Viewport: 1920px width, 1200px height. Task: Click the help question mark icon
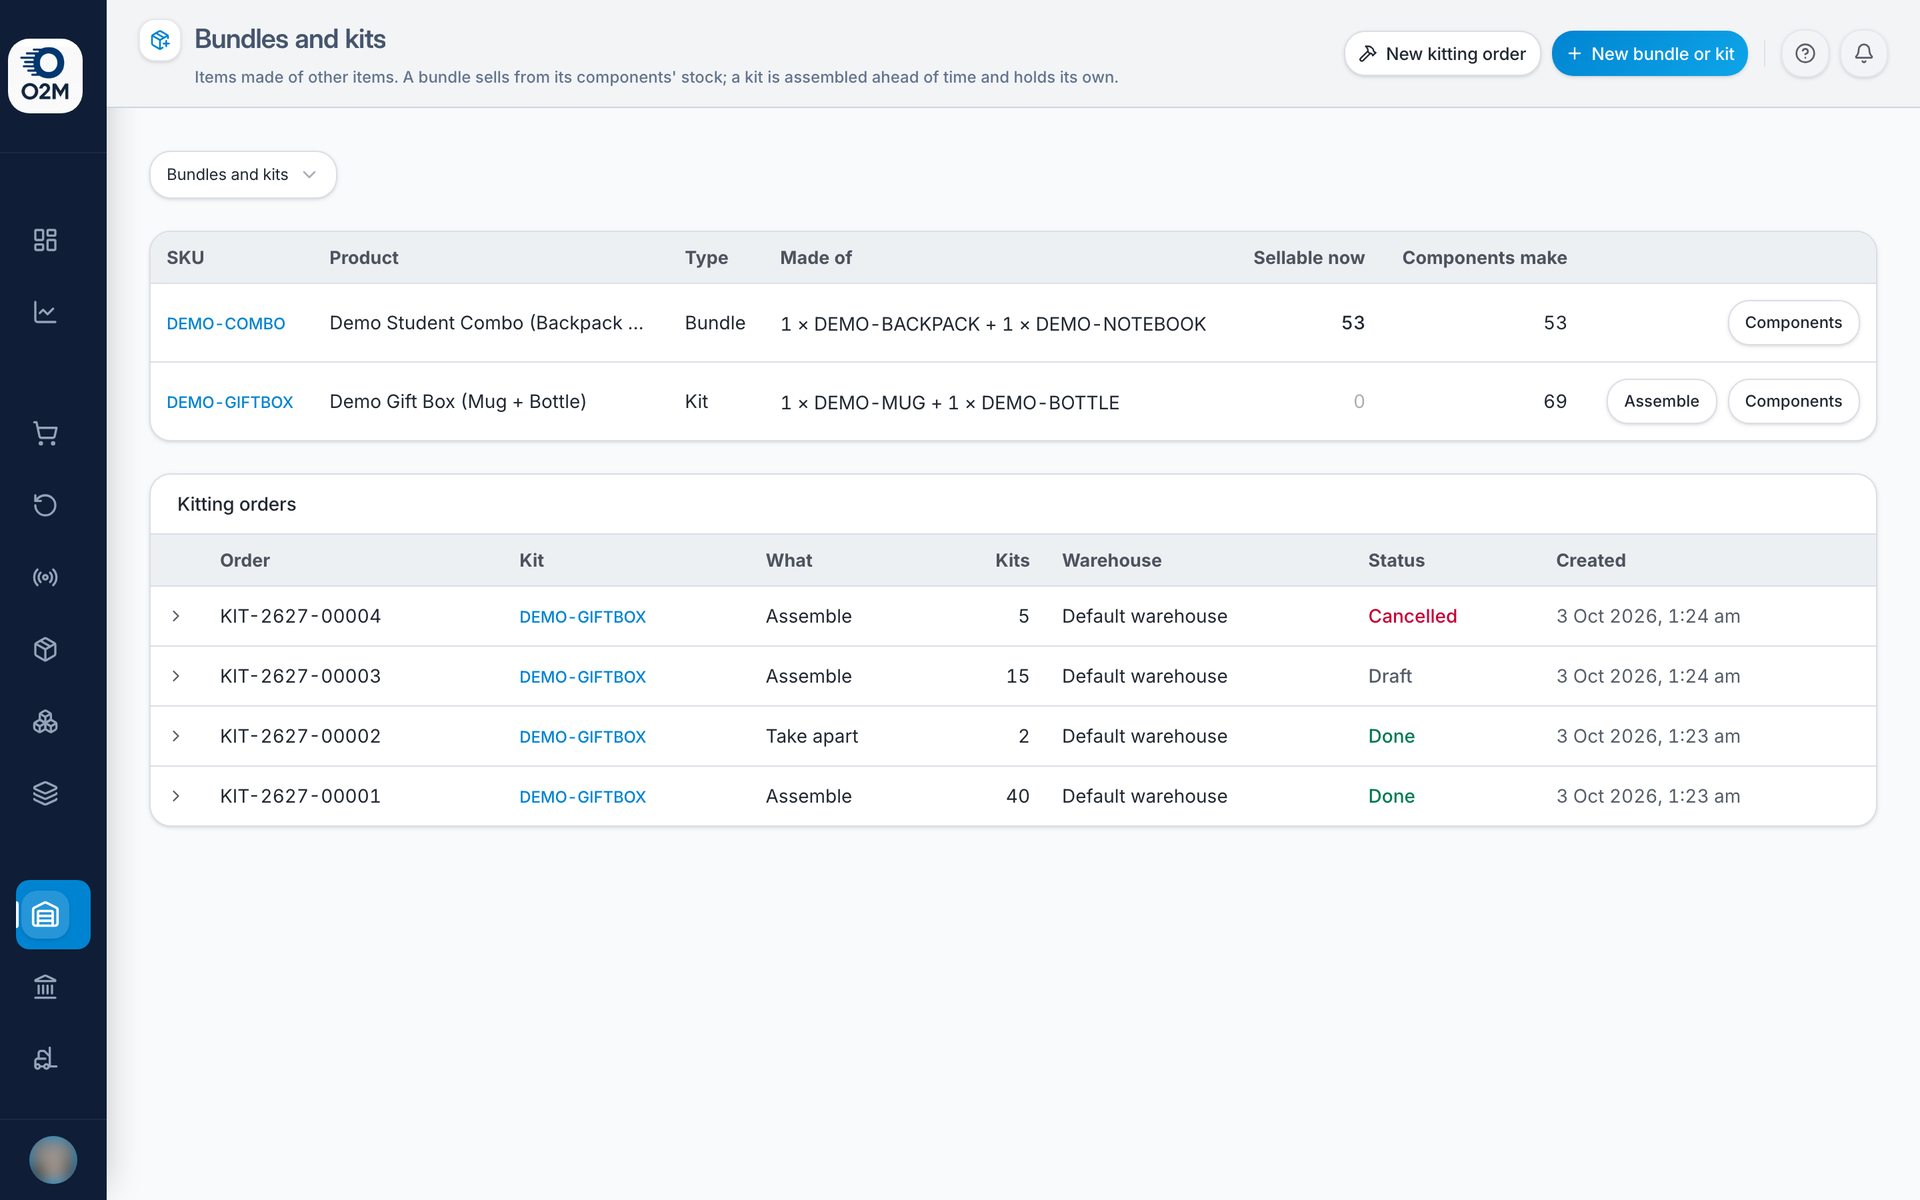point(1805,54)
